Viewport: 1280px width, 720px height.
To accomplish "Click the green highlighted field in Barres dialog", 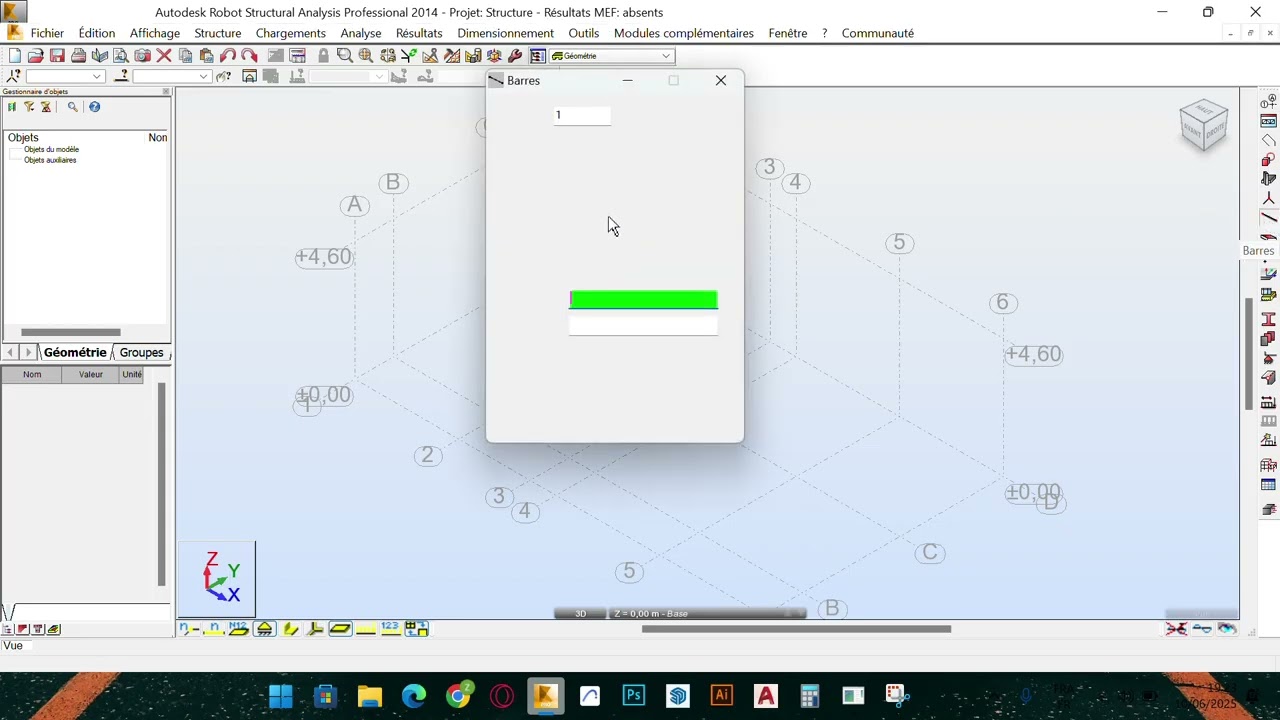I will tap(643, 300).
